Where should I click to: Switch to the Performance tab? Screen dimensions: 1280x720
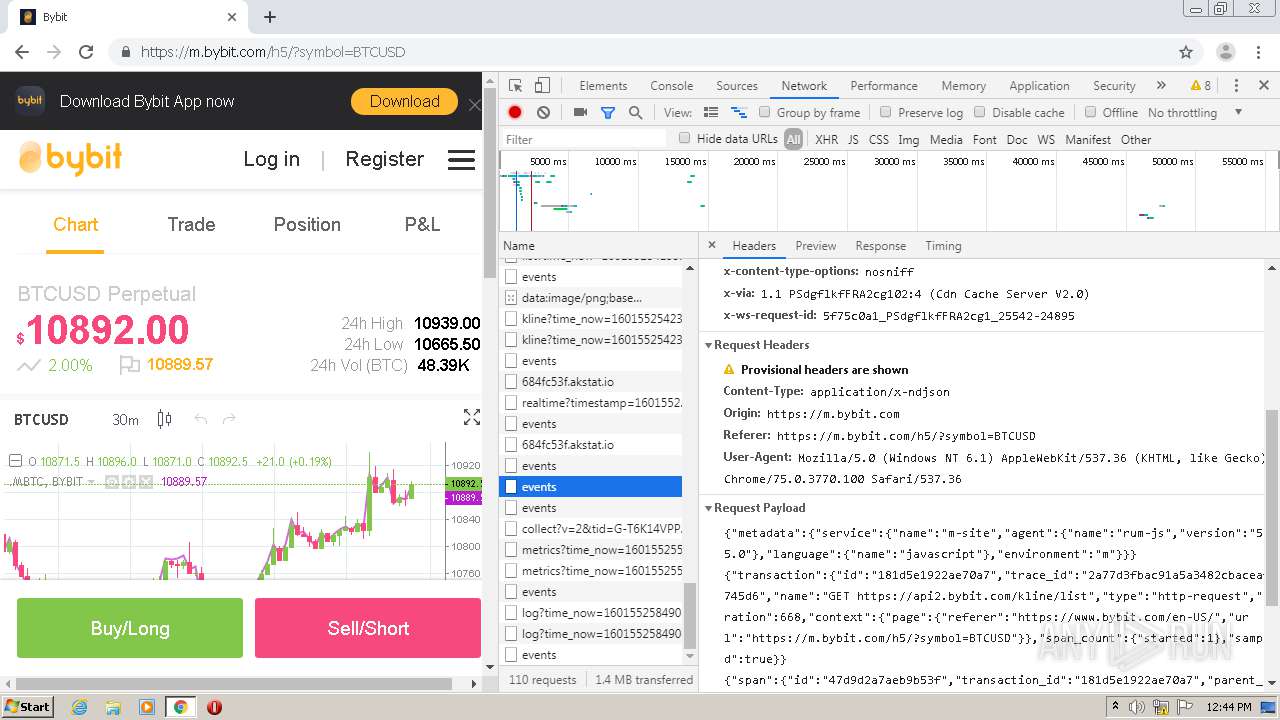tap(884, 86)
